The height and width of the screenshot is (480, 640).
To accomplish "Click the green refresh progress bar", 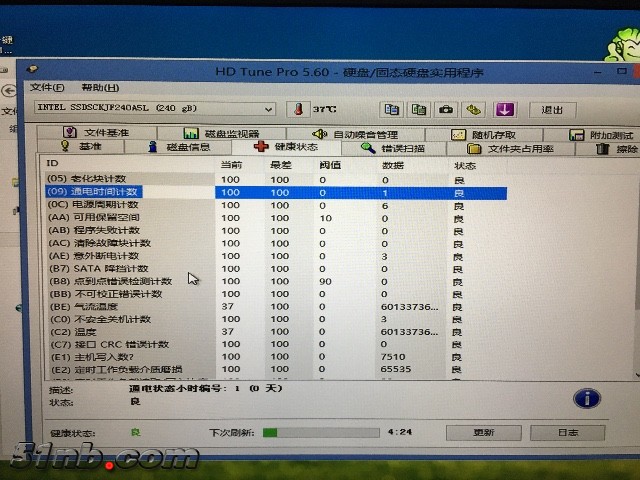I will pyautogui.click(x=318, y=432).
